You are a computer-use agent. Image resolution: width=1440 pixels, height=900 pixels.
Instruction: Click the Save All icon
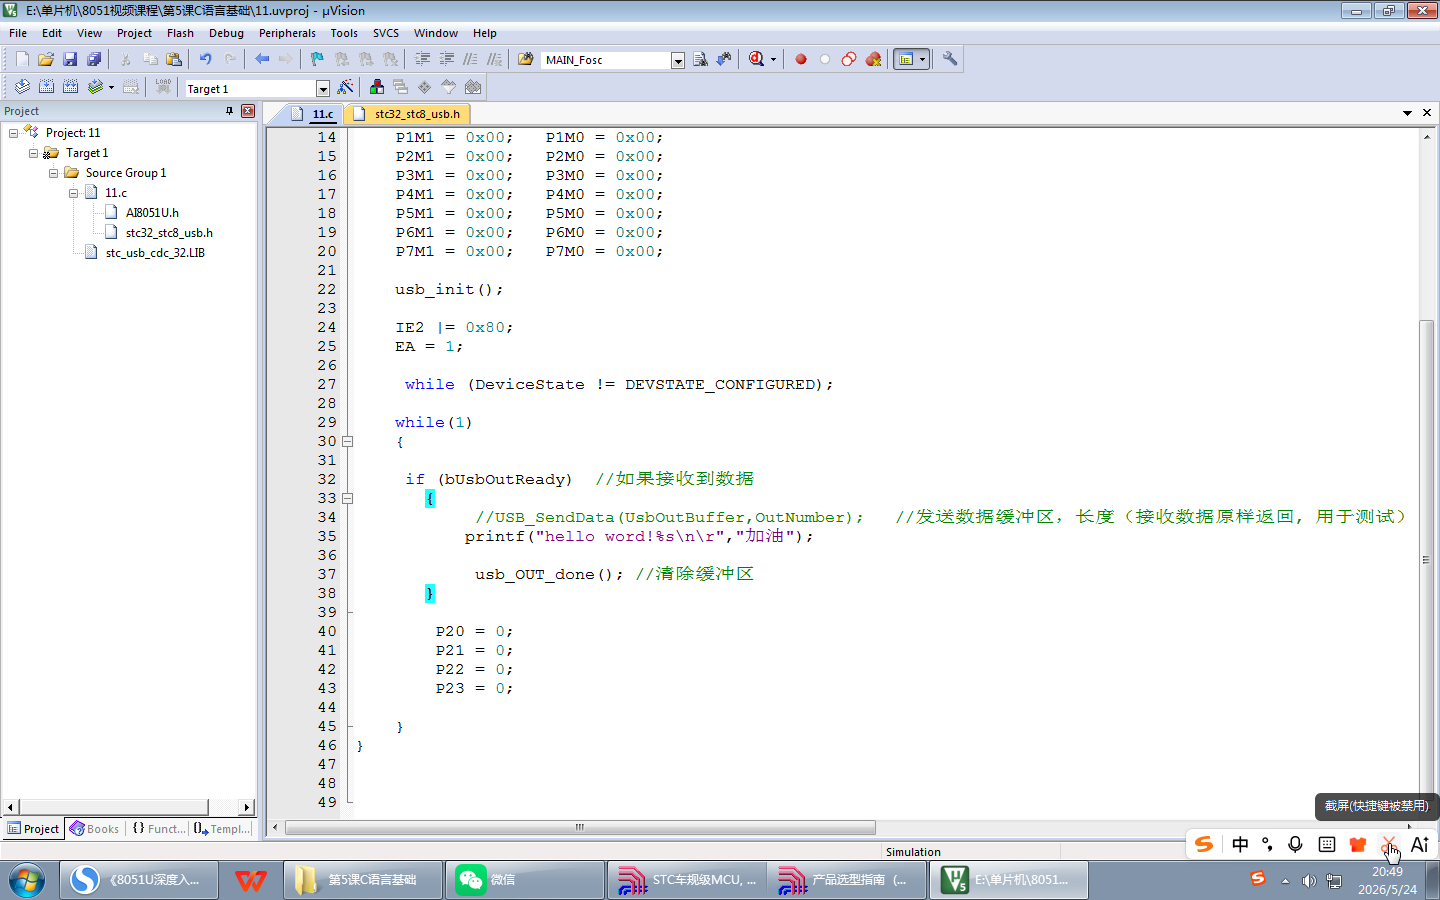pyautogui.click(x=94, y=60)
